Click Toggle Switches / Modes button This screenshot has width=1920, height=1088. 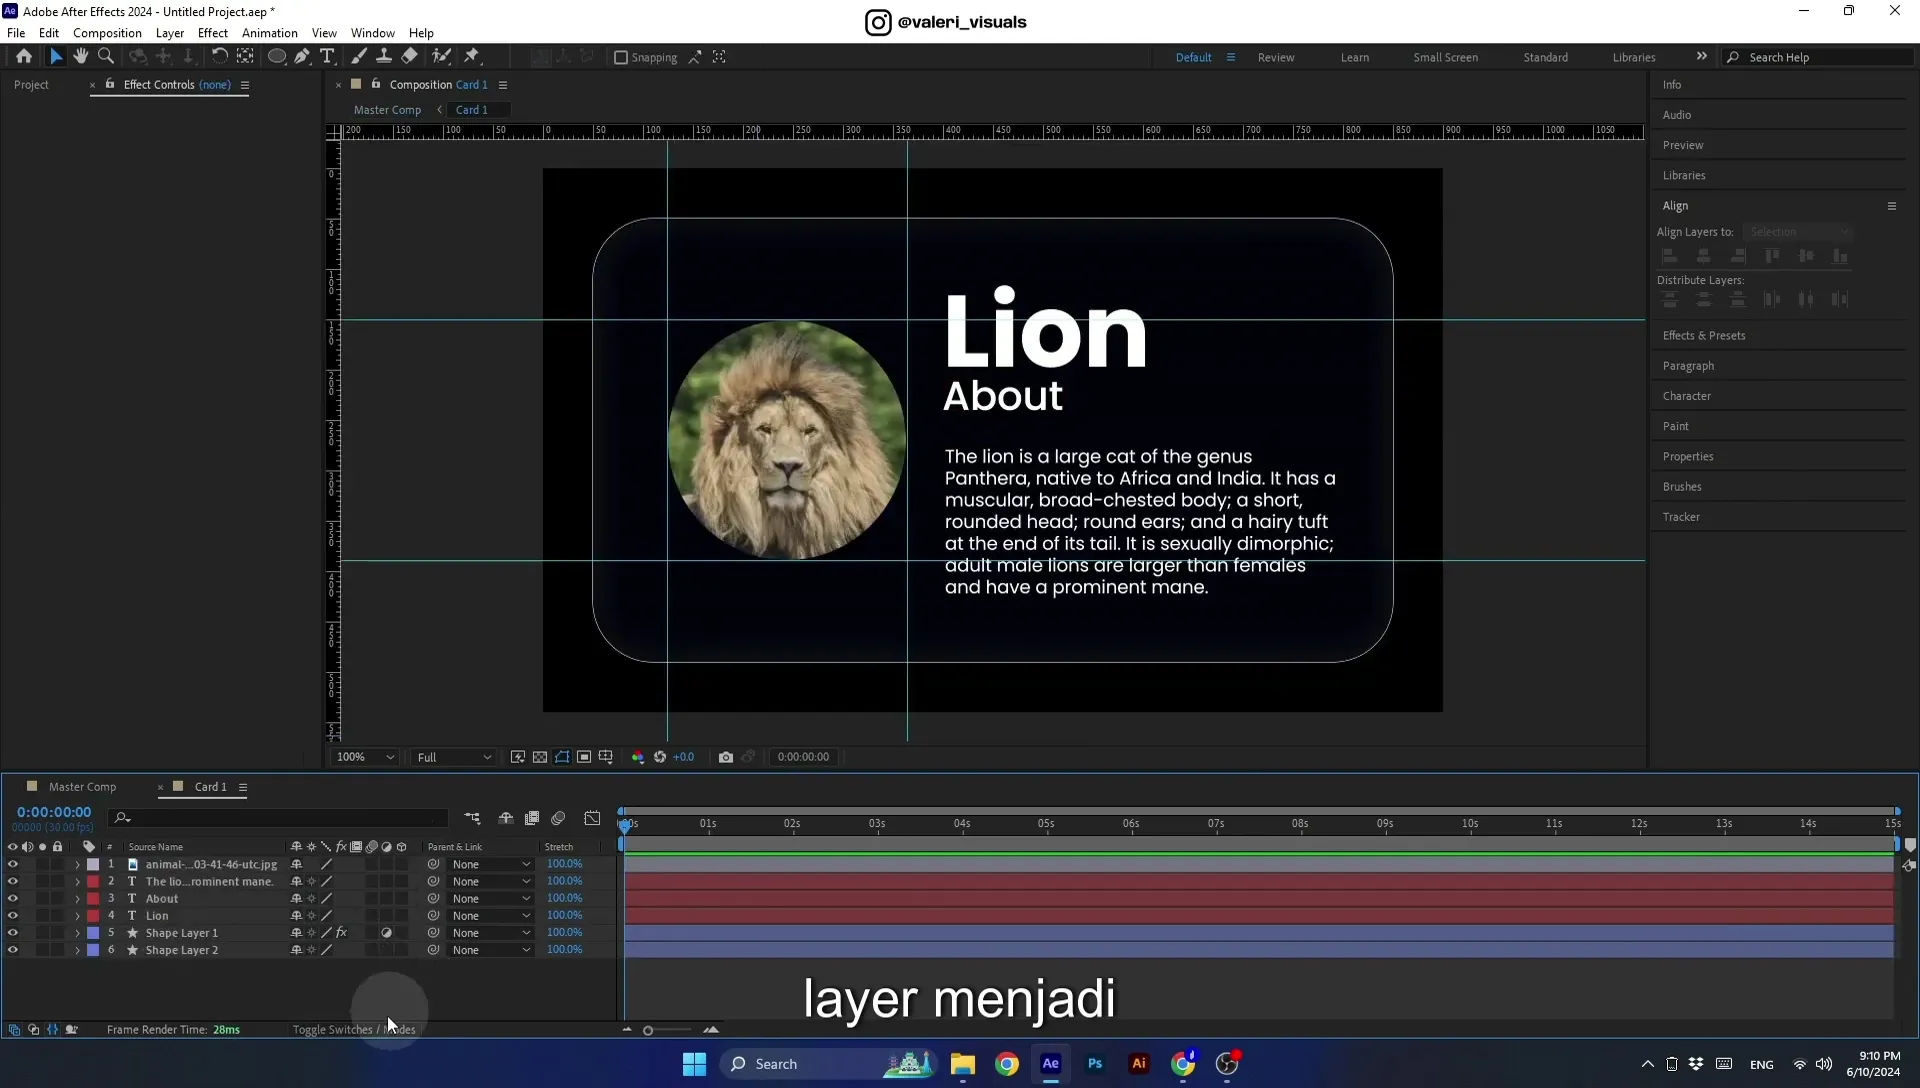coord(354,1029)
